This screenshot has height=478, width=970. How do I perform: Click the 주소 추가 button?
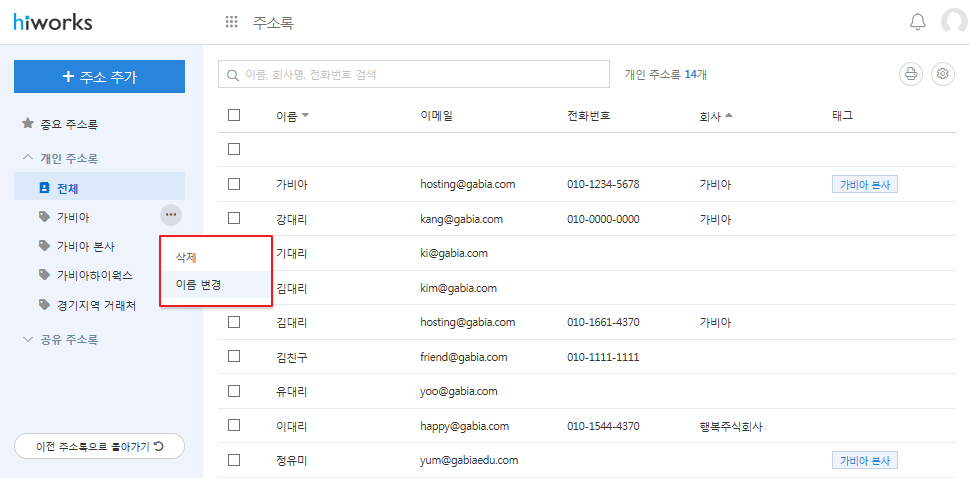click(99, 77)
